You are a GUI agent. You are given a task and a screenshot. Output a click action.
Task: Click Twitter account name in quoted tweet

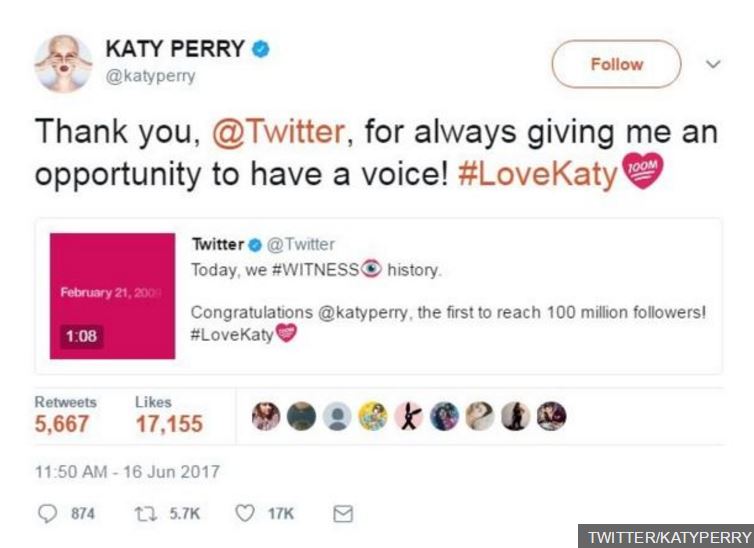[x=218, y=244]
